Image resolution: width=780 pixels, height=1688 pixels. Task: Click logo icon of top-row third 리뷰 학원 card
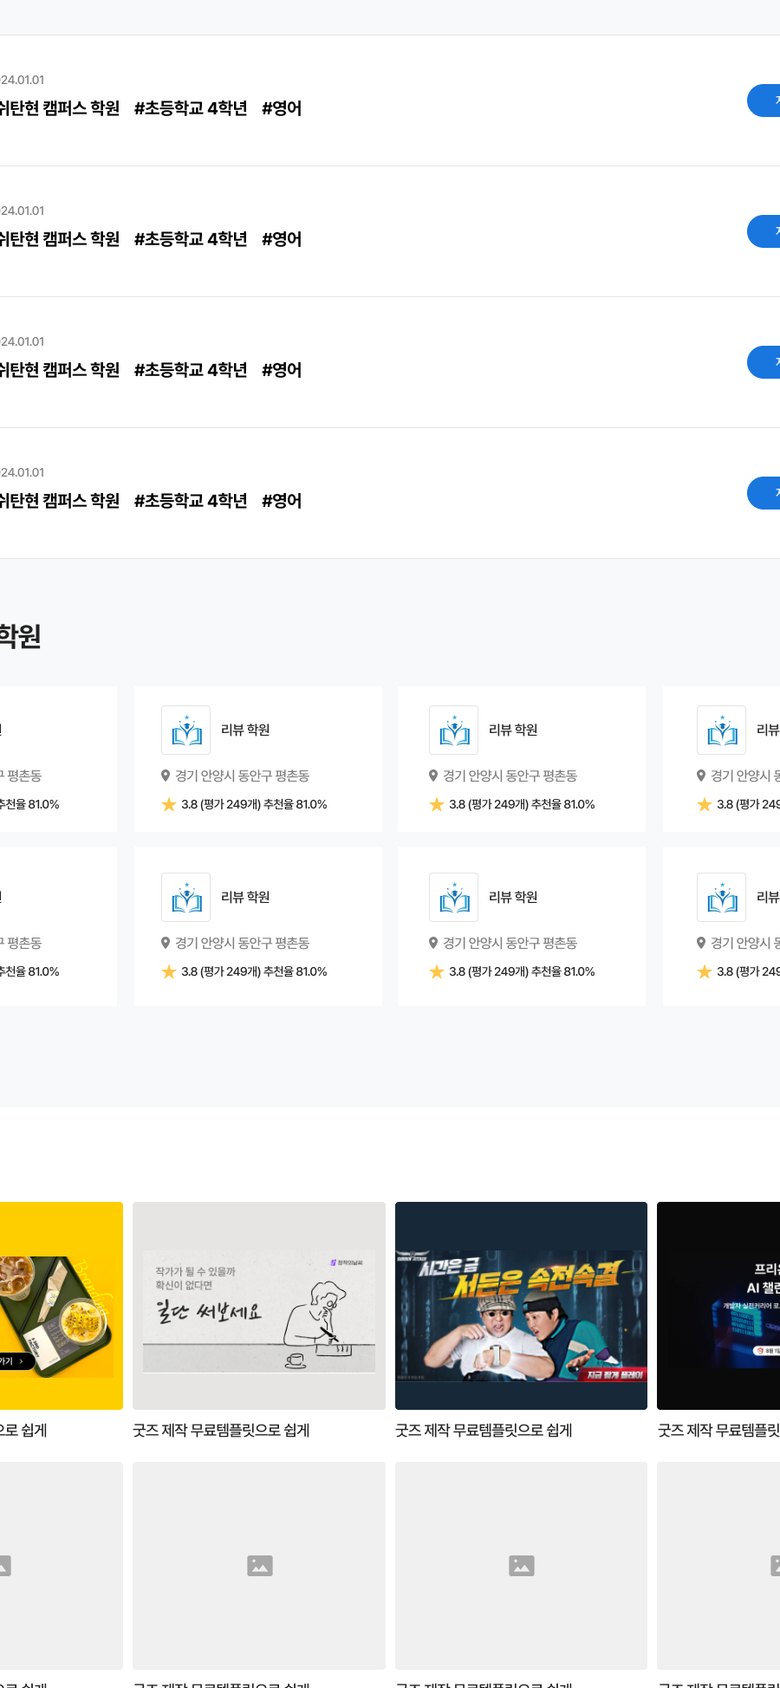point(454,730)
